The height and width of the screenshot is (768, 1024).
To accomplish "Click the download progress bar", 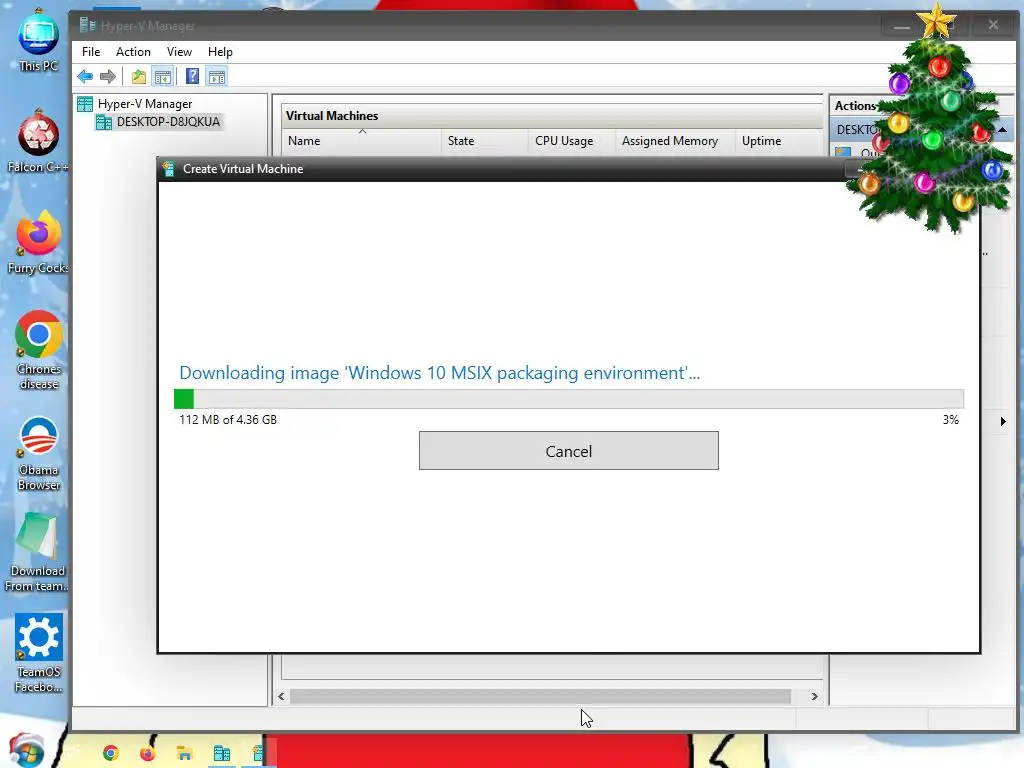I will [x=569, y=398].
